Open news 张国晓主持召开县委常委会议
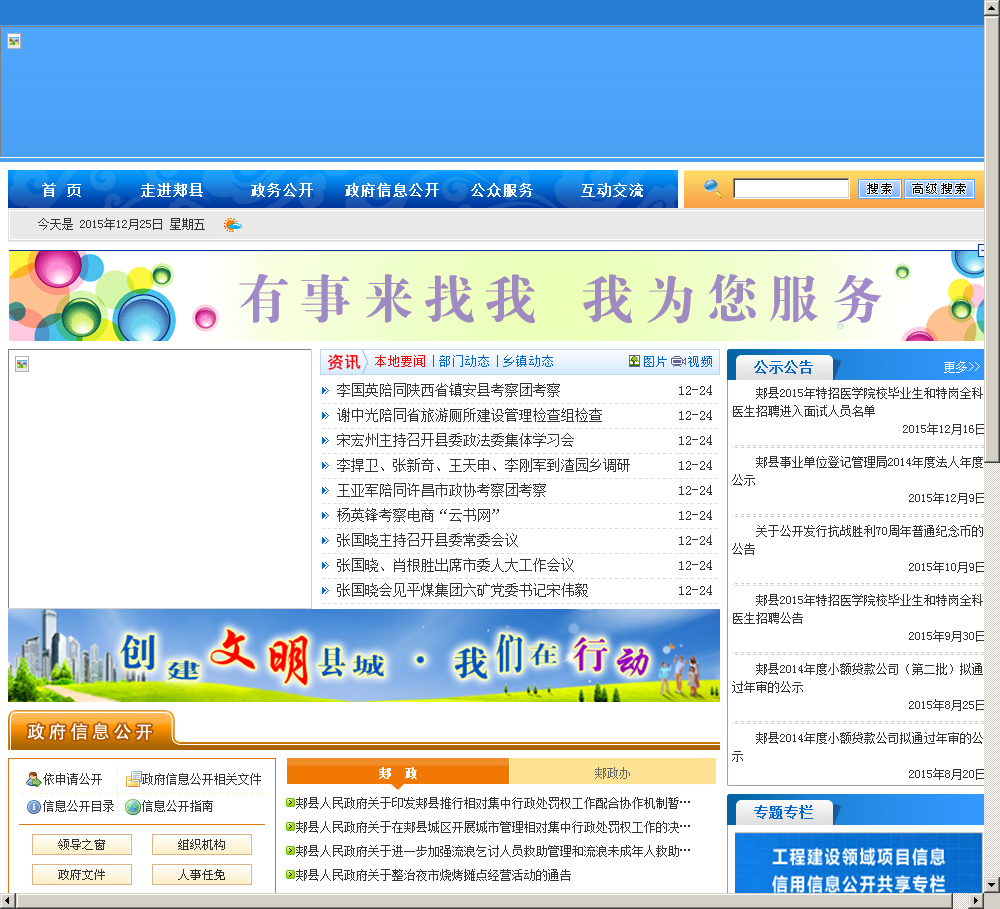This screenshot has width=1000, height=909. click(x=427, y=540)
